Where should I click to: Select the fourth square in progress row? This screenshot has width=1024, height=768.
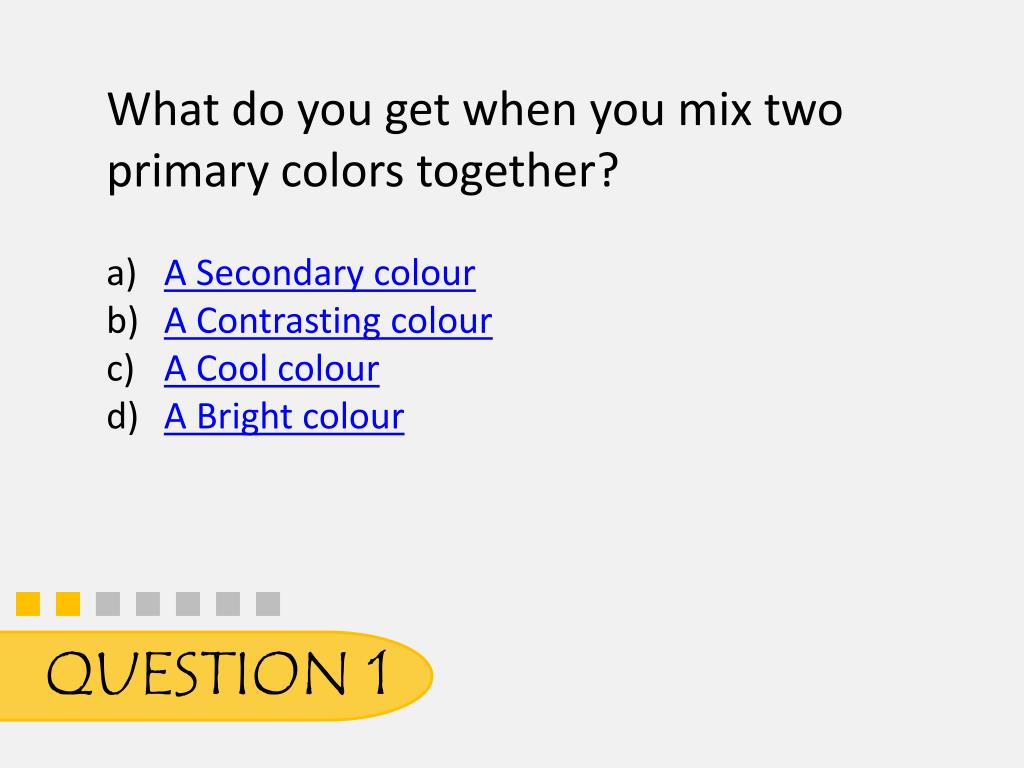click(148, 603)
